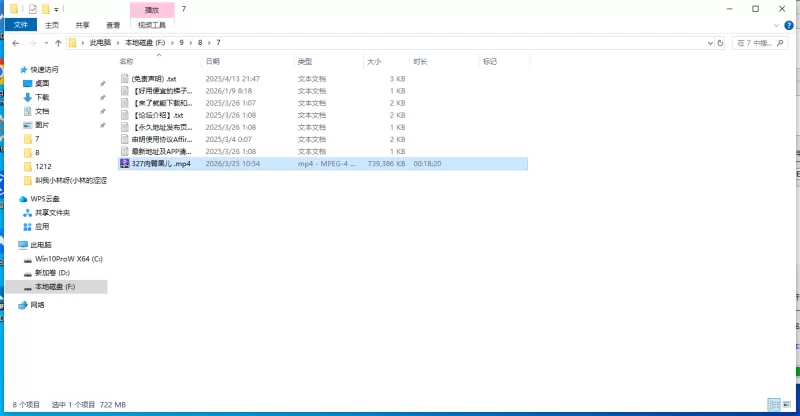Switch to the 查看 ribbon tab
Viewport: 800px width, 416px height.
tap(113, 25)
